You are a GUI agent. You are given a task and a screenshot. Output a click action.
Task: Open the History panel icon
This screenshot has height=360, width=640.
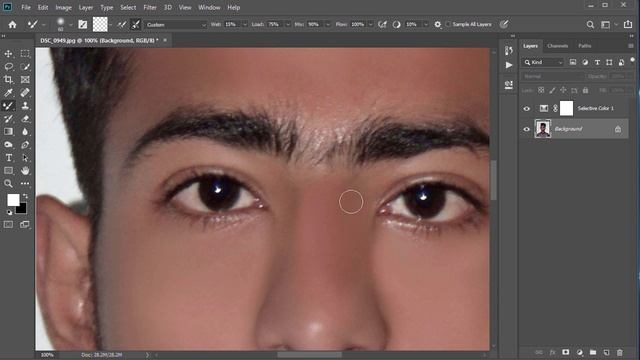pos(509,50)
